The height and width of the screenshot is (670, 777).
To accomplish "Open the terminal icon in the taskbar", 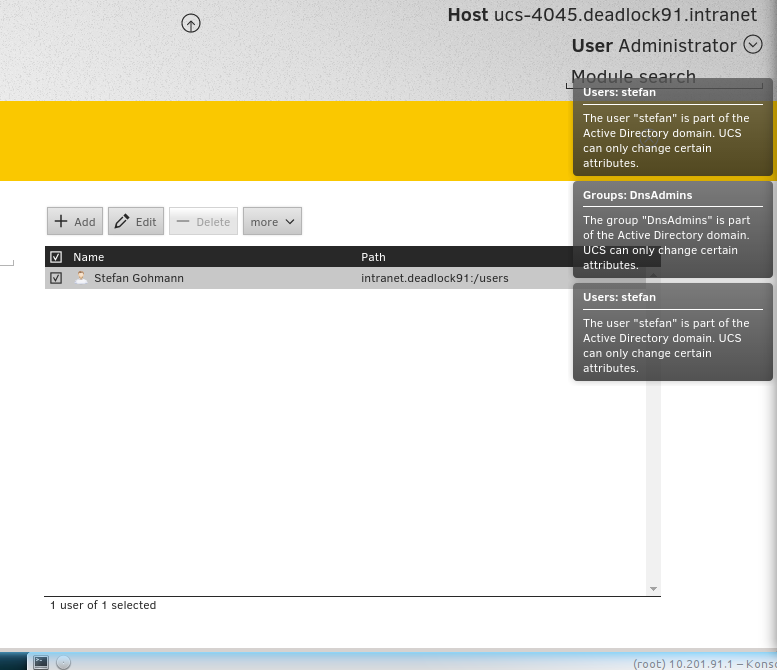I will pos(41,662).
